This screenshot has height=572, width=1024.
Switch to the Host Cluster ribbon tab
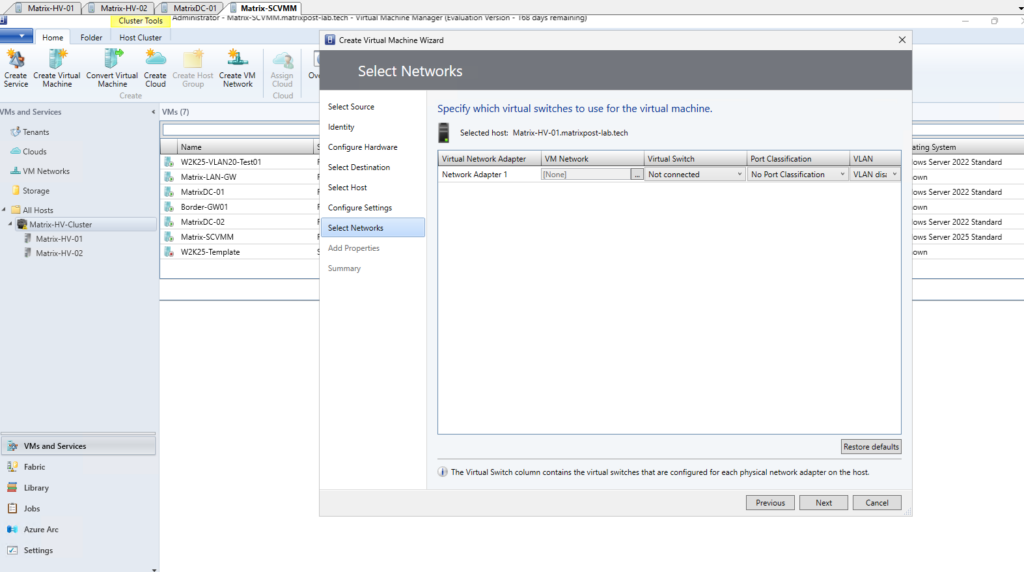pos(140,38)
